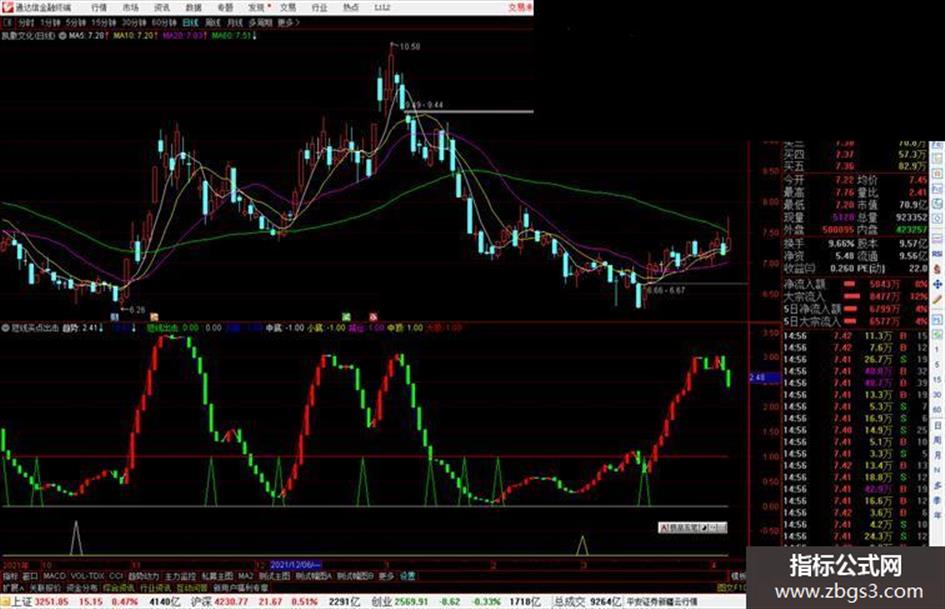Click the MA10 value label
Image resolution: width=945 pixels, height=609 pixels.
pos(136,36)
